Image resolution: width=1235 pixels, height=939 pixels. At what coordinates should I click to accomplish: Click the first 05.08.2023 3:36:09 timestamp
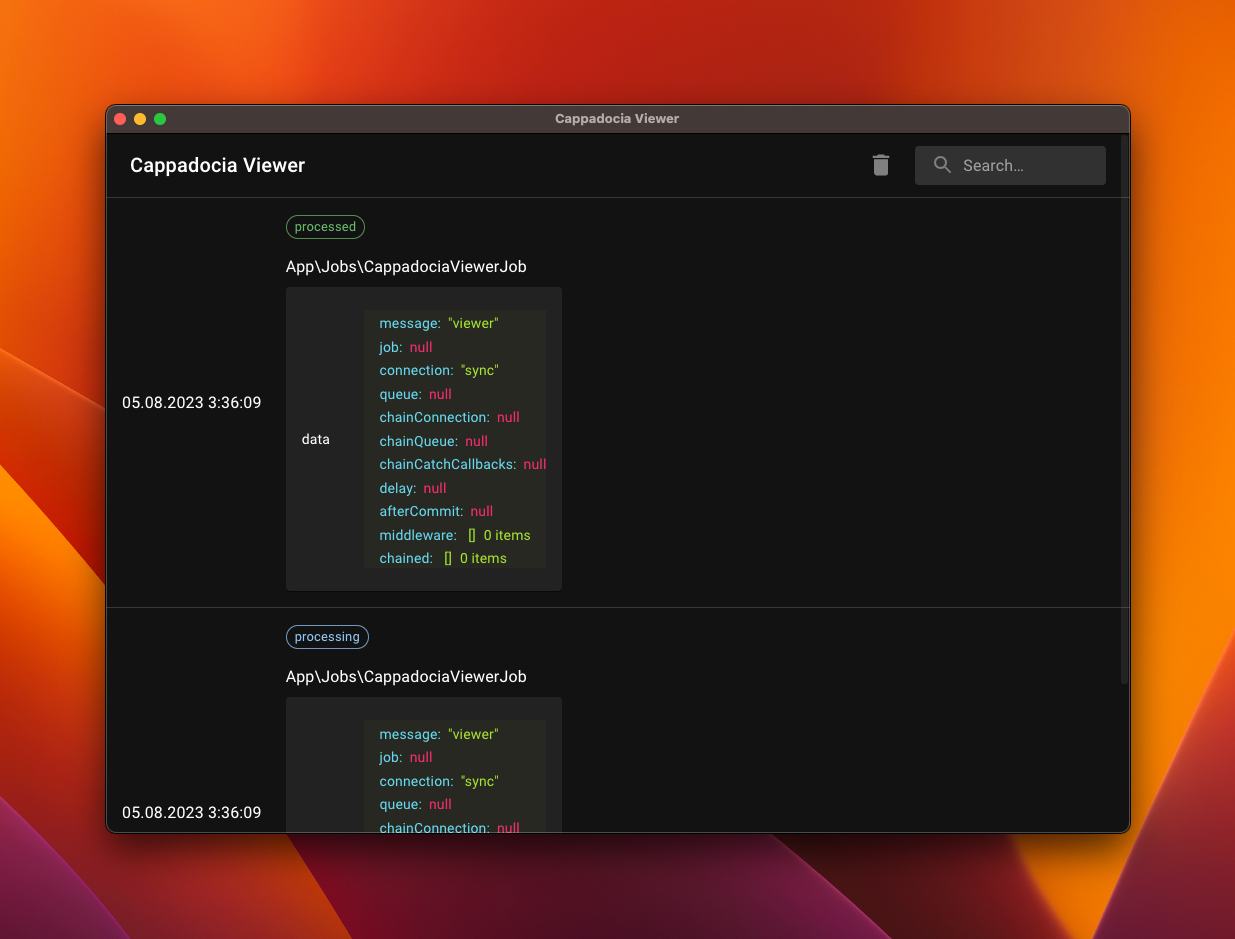(192, 403)
